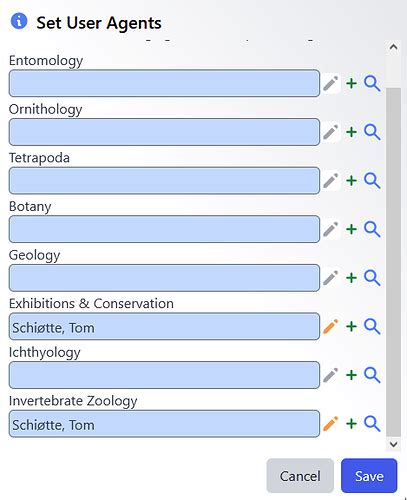Add a new Geology agent with plus
The width and height of the screenshot is (407, 500).
351,278
